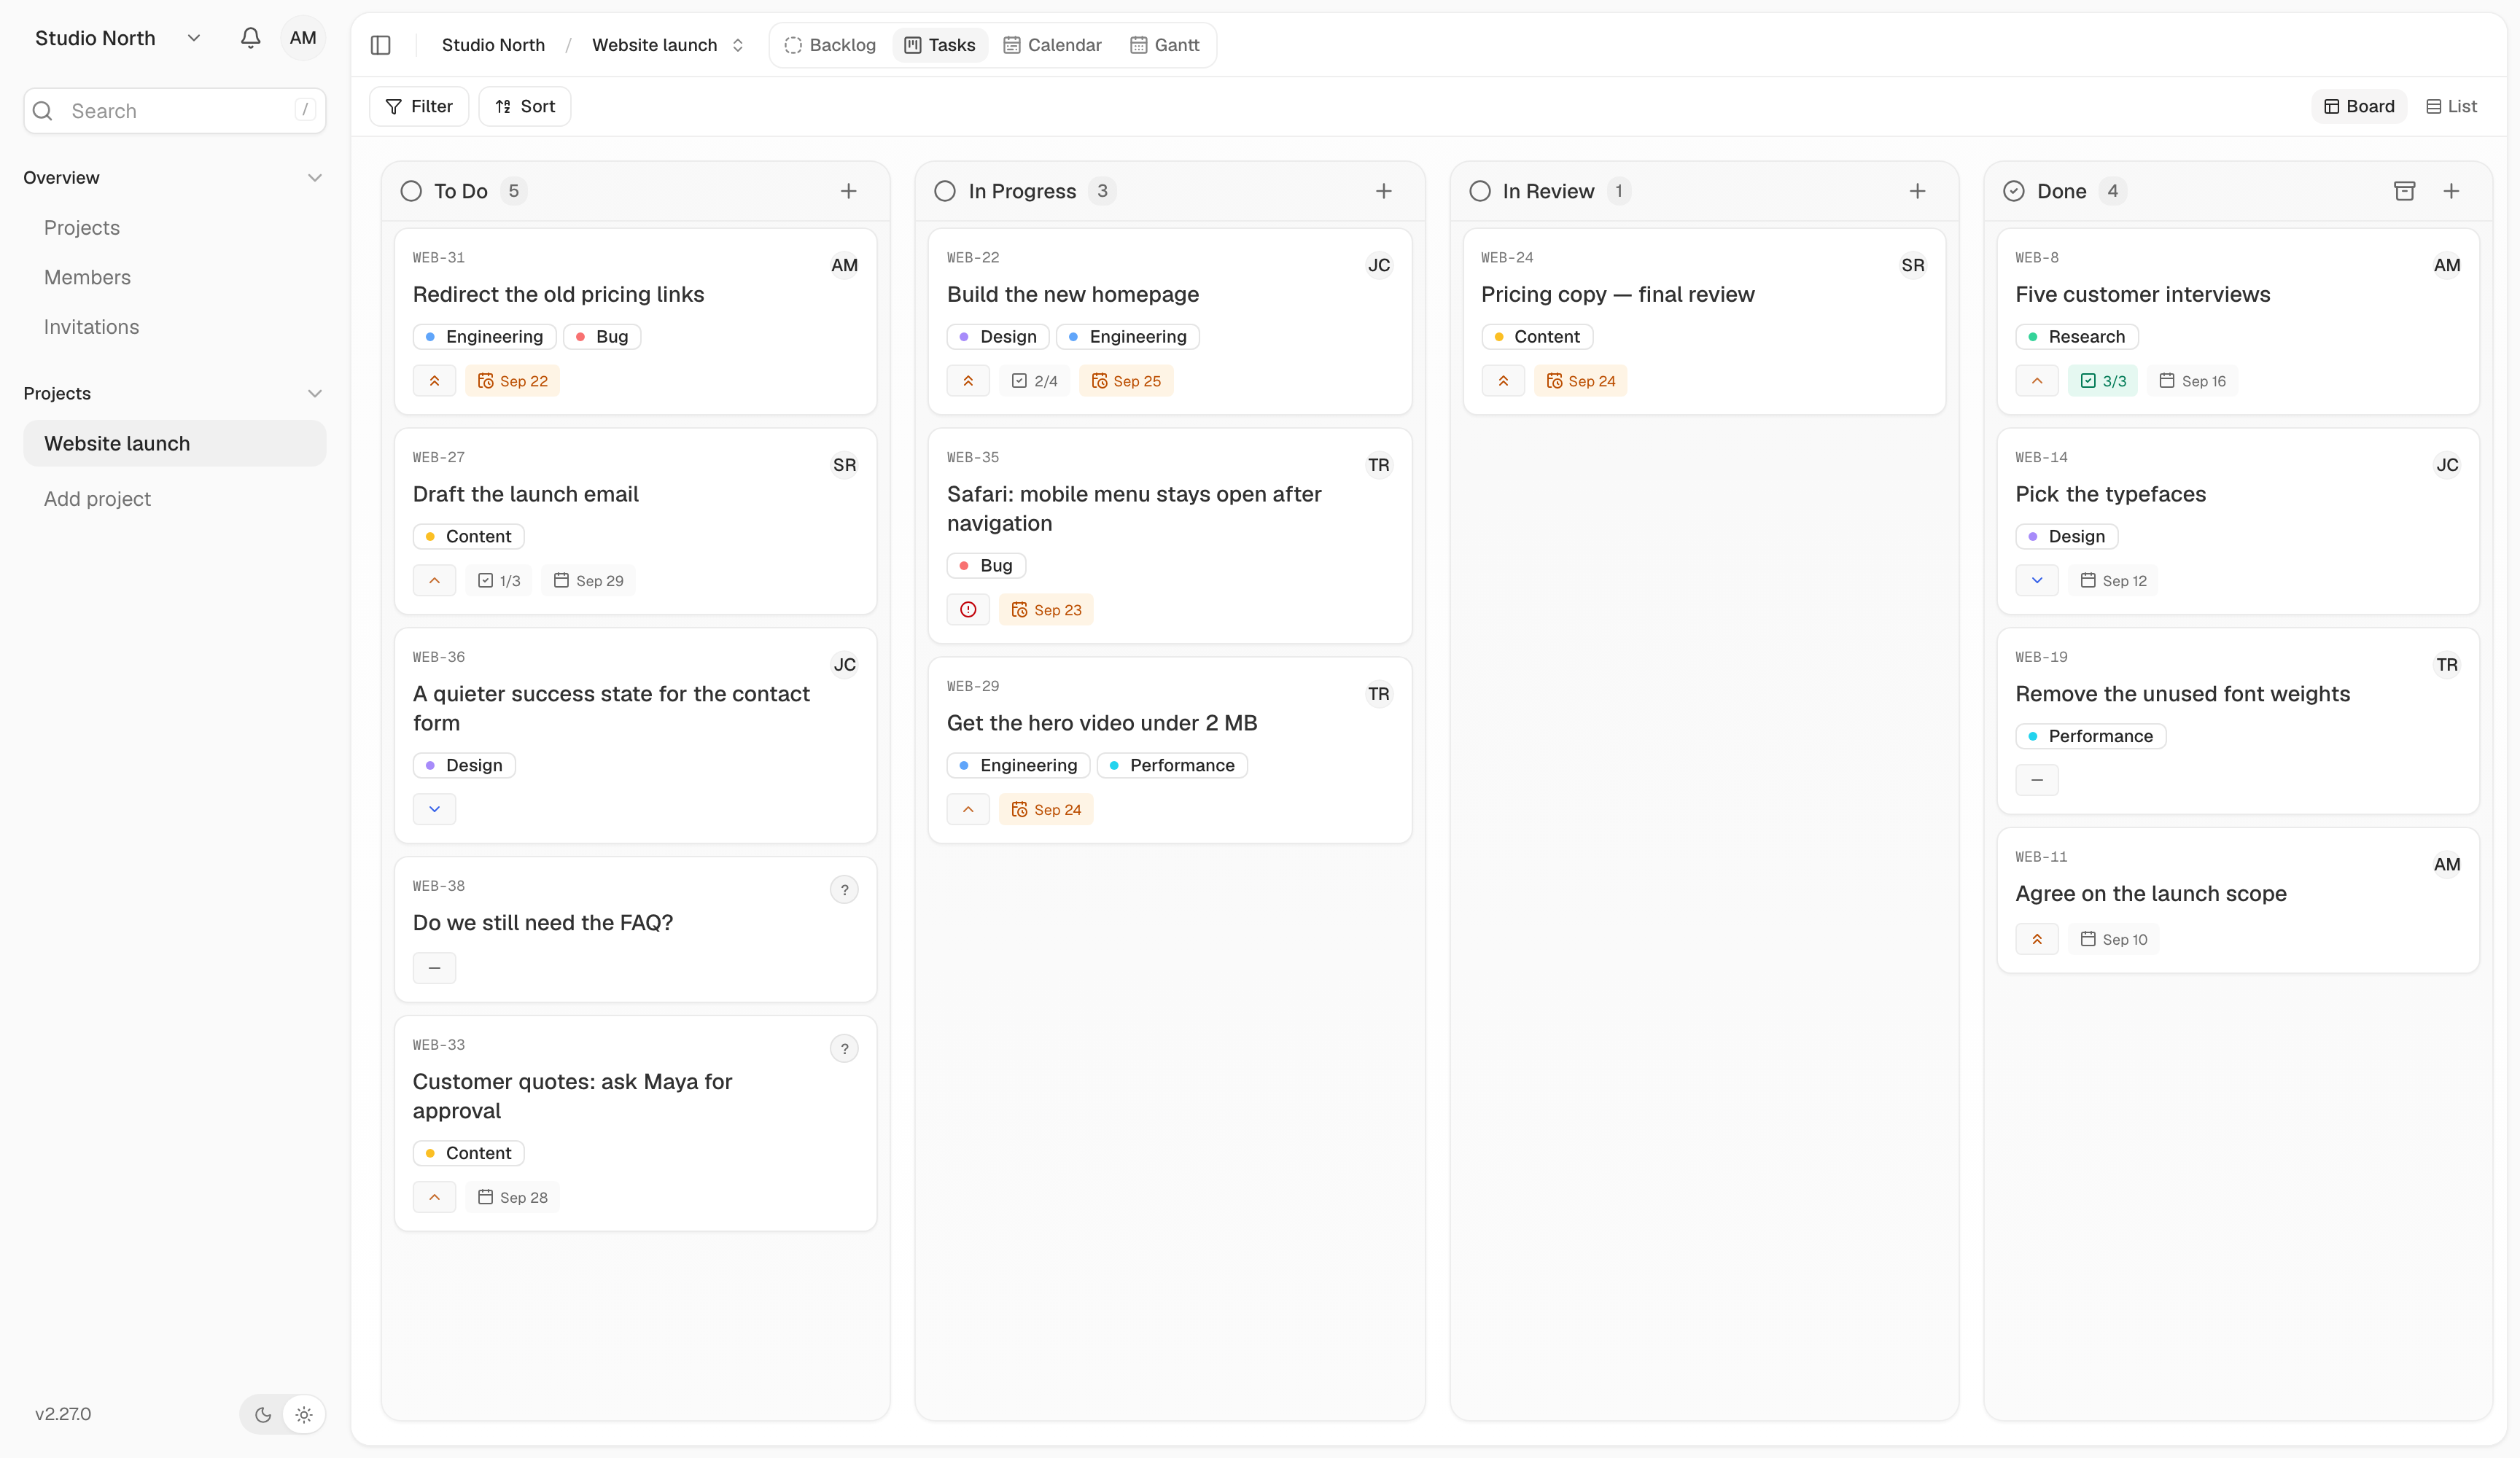Click Add project in sidebar
Image resolution: width=2520 pixels, height=1458 pixels.
pos(97,499)
